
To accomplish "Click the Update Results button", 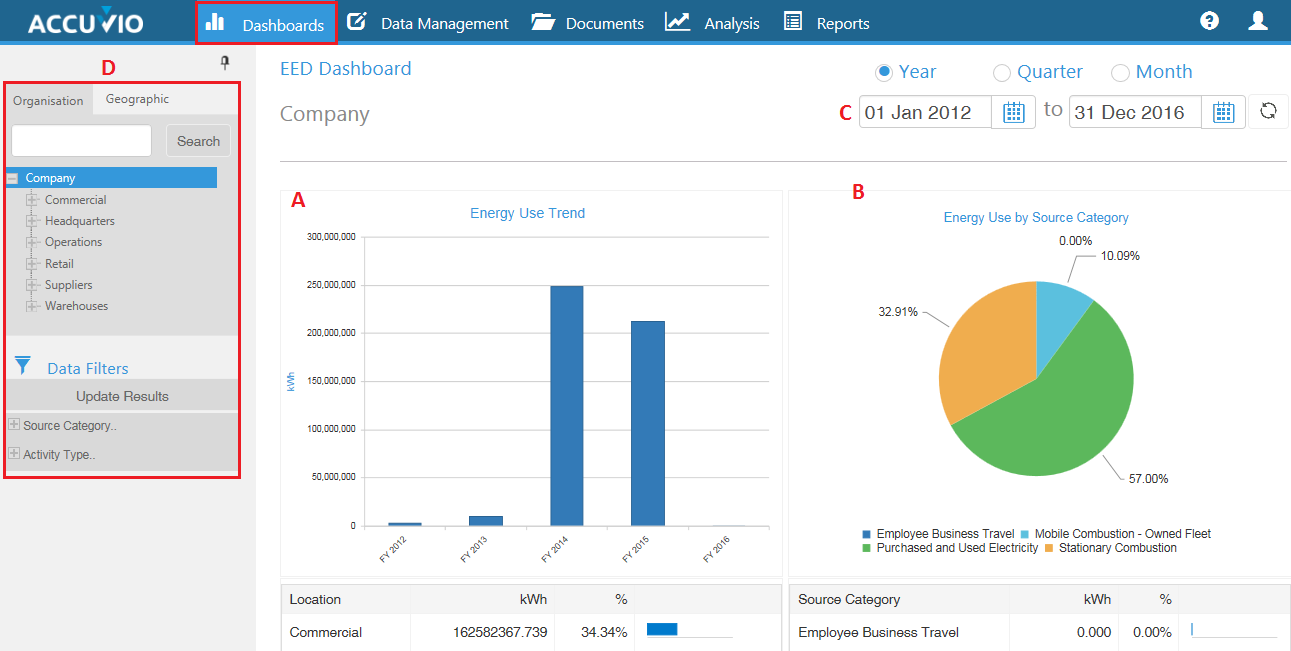I will click(121, 395).
